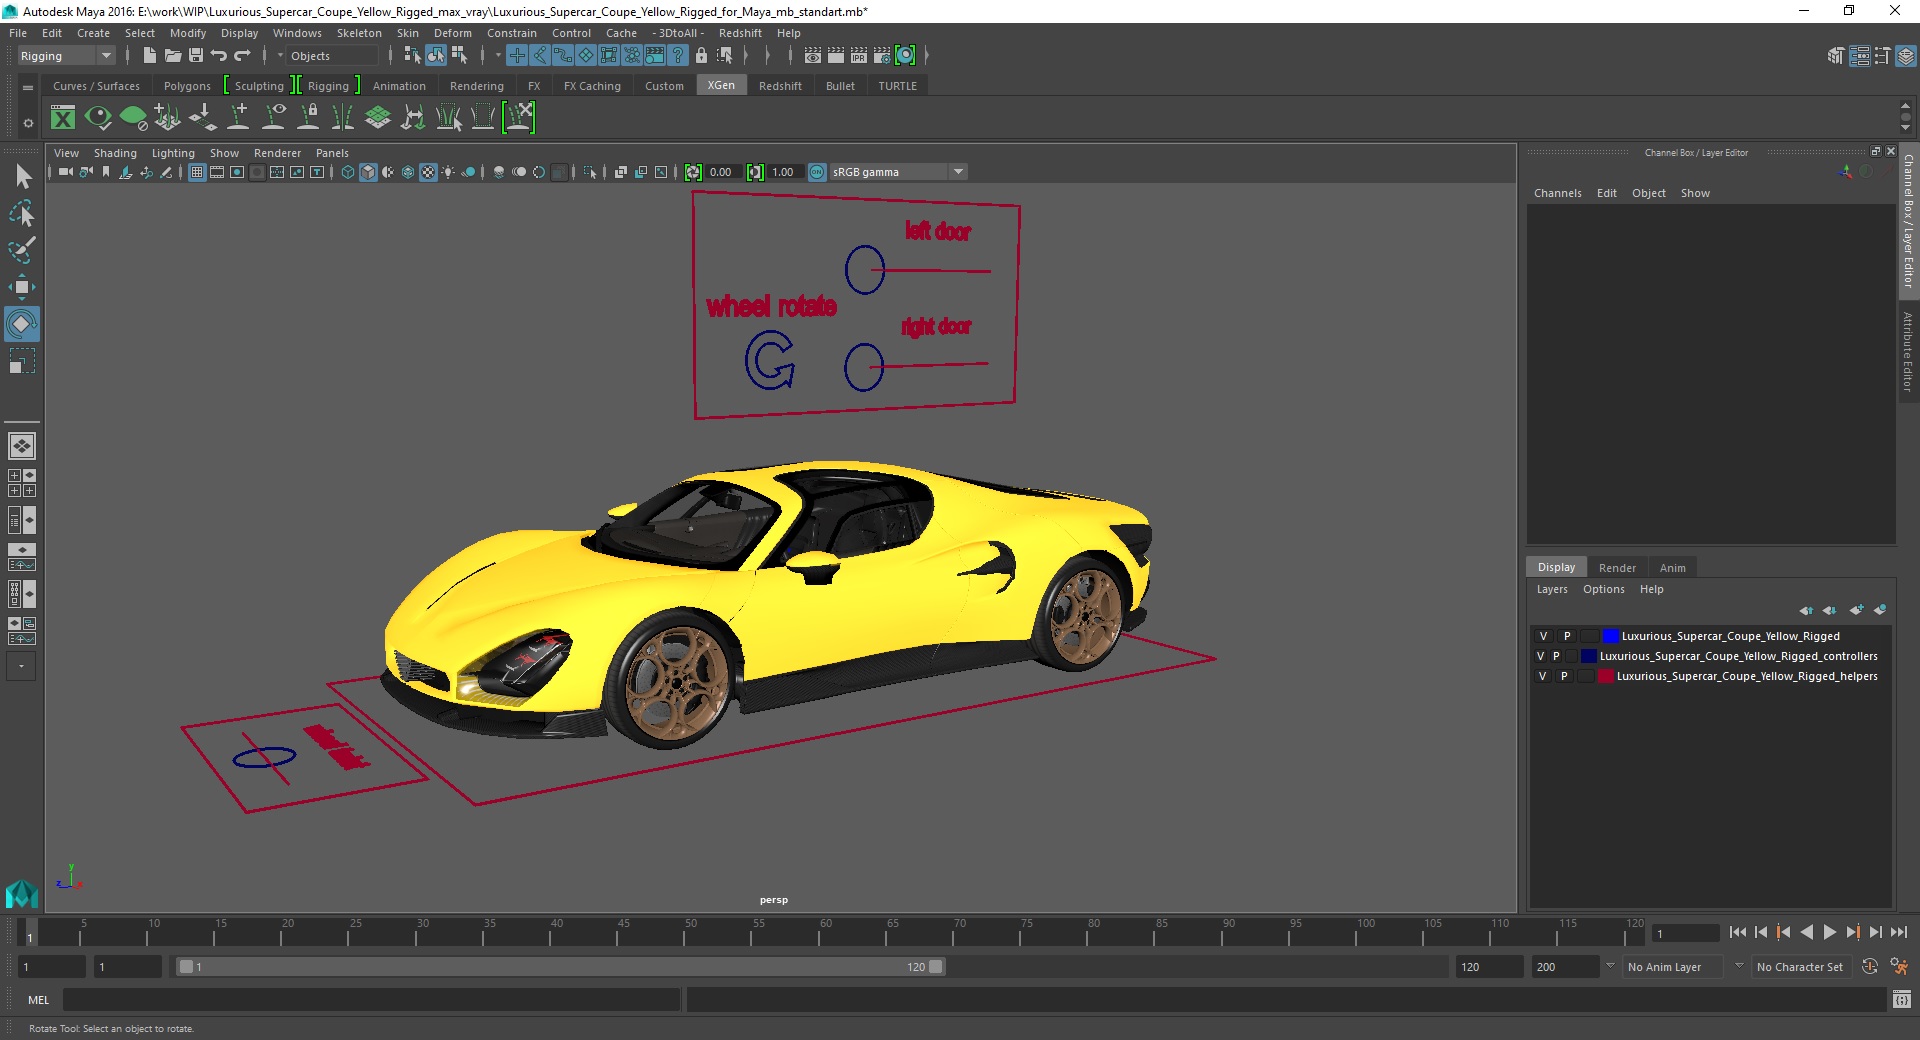Open the Render layer tab

[1617, 567]
